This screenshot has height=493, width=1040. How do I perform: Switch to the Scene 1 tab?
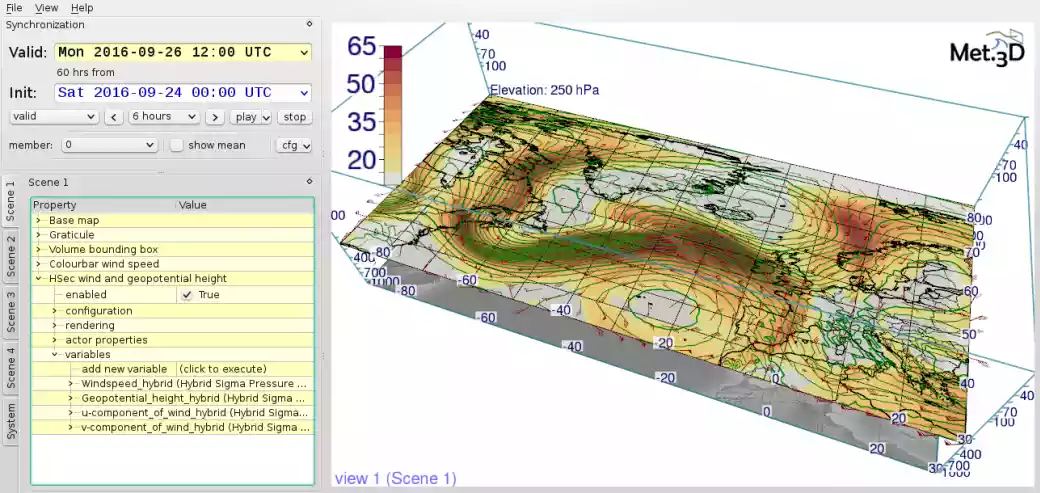[11, 202]
